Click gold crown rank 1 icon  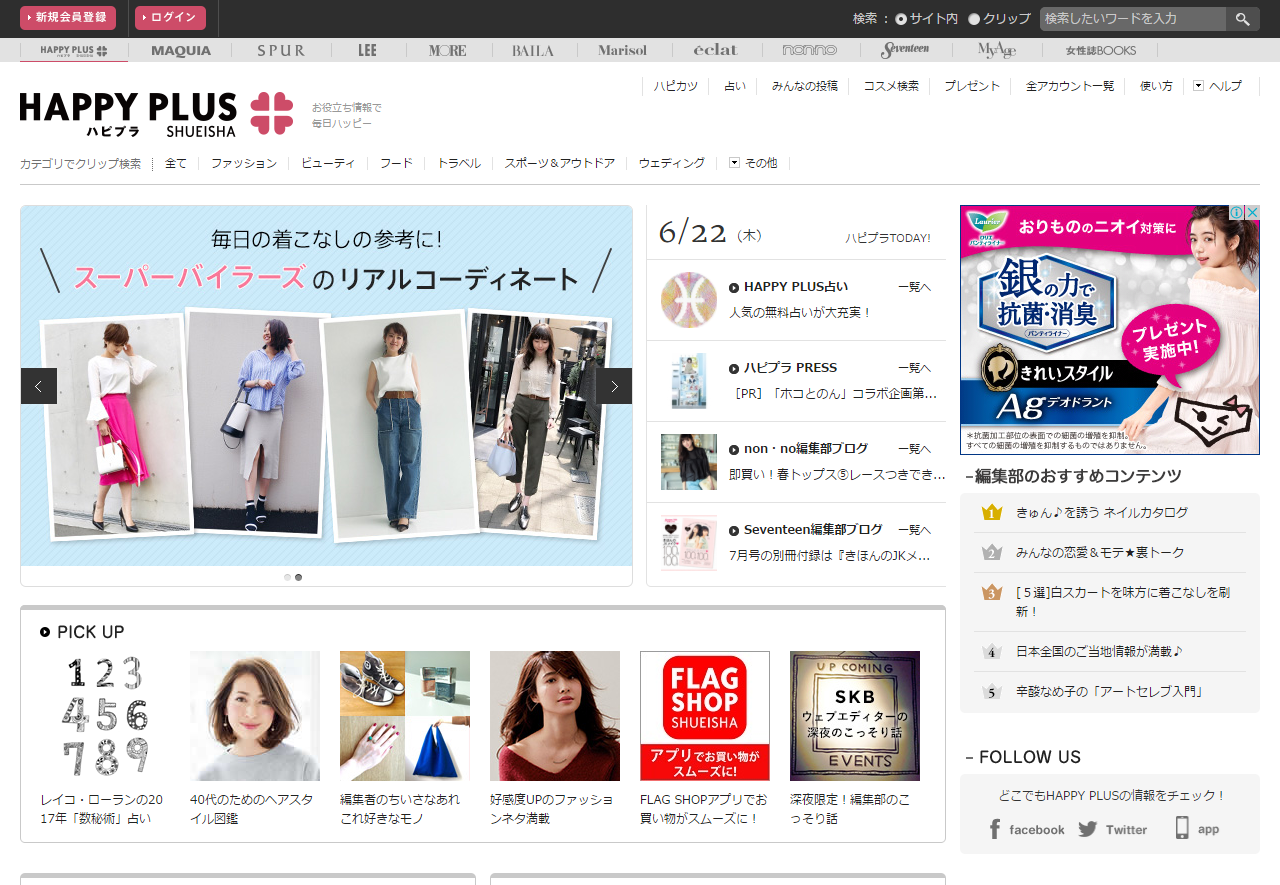(991, 512)
